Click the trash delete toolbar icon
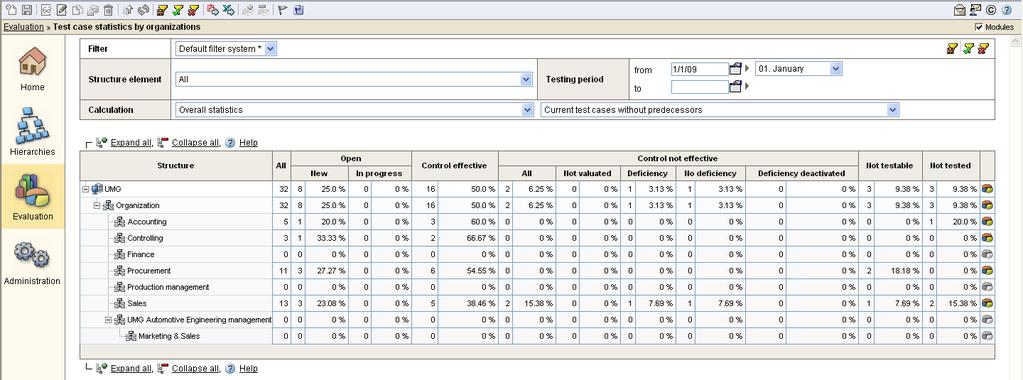1023x380 pixels. click(108, 10)
